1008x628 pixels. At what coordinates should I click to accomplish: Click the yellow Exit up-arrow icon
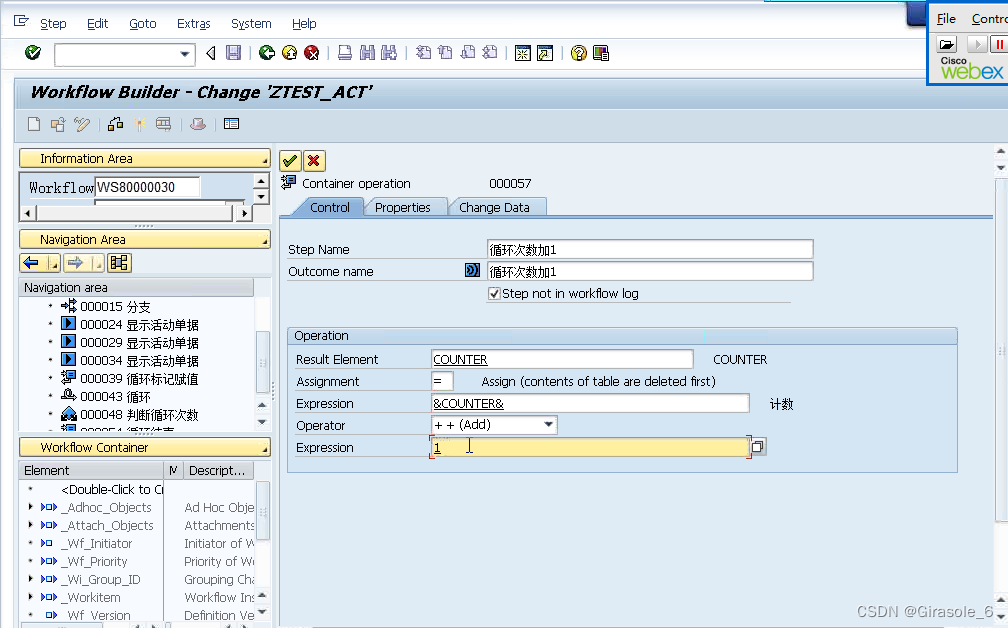tap(289, 53)
